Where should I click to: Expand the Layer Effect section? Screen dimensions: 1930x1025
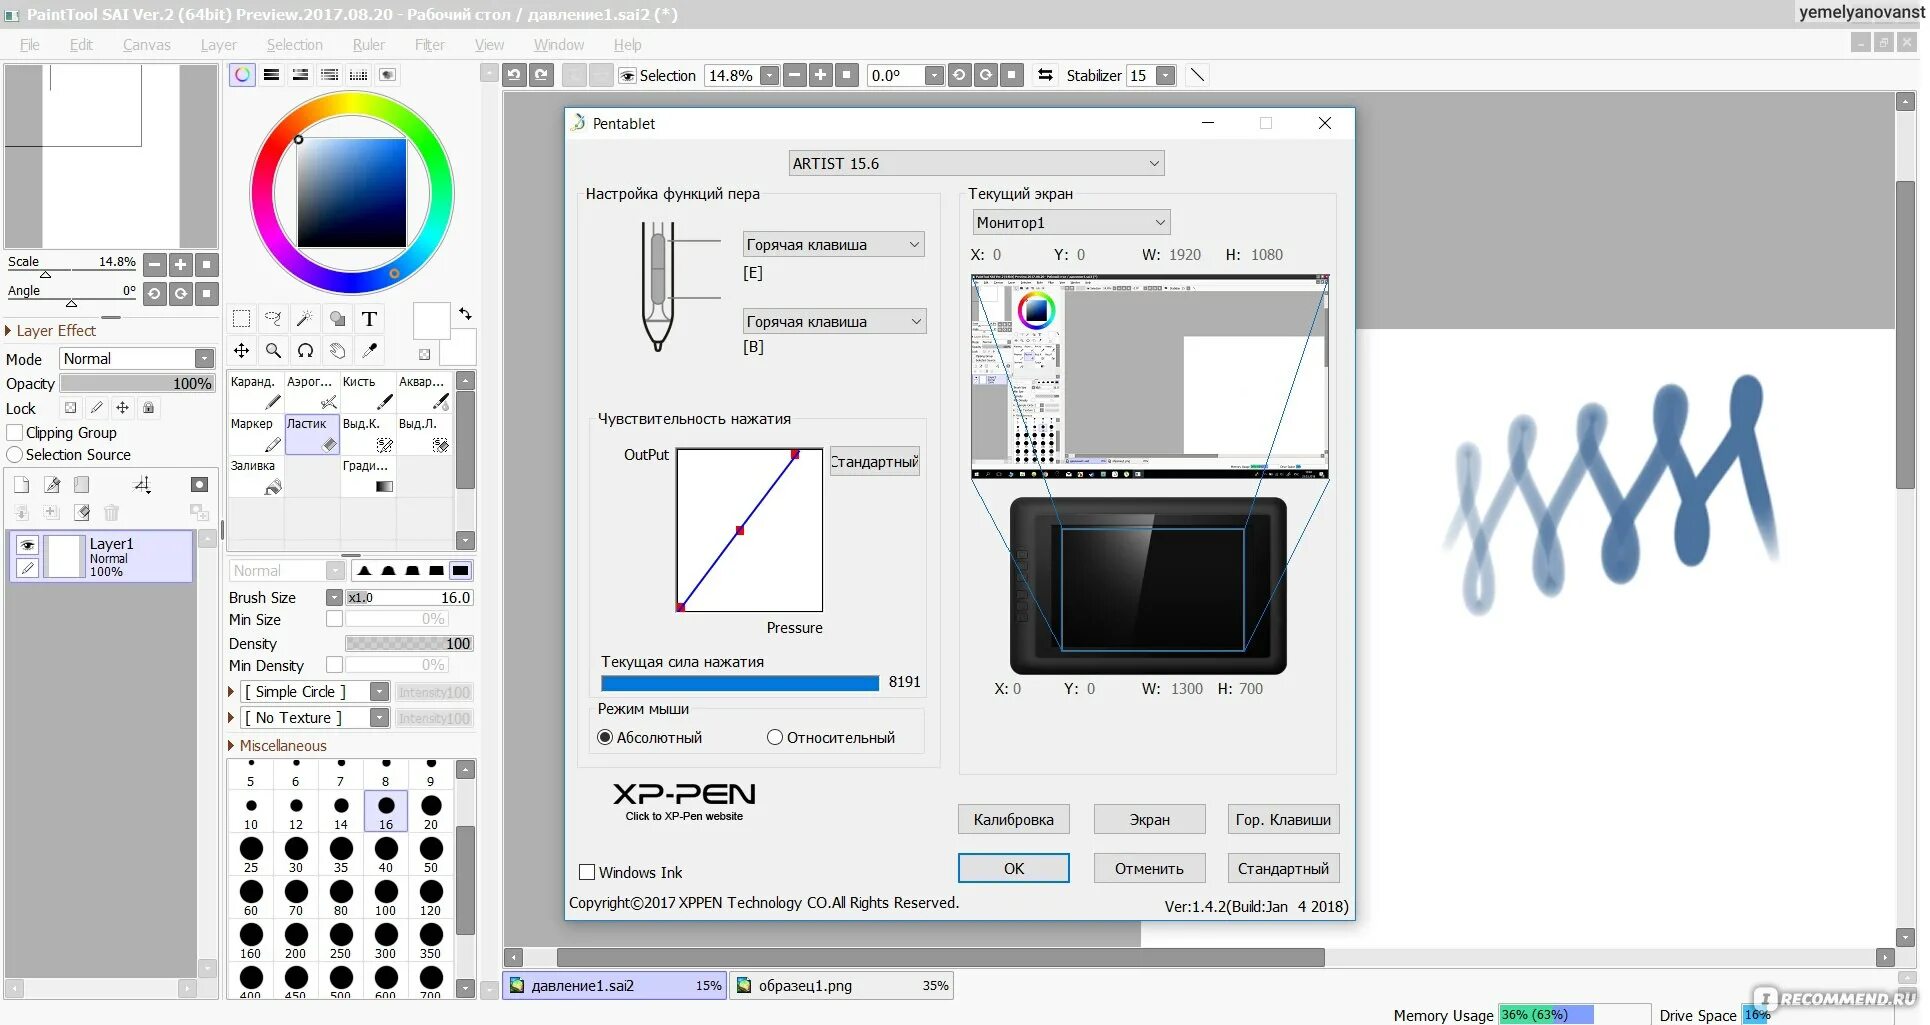[9, 331]
